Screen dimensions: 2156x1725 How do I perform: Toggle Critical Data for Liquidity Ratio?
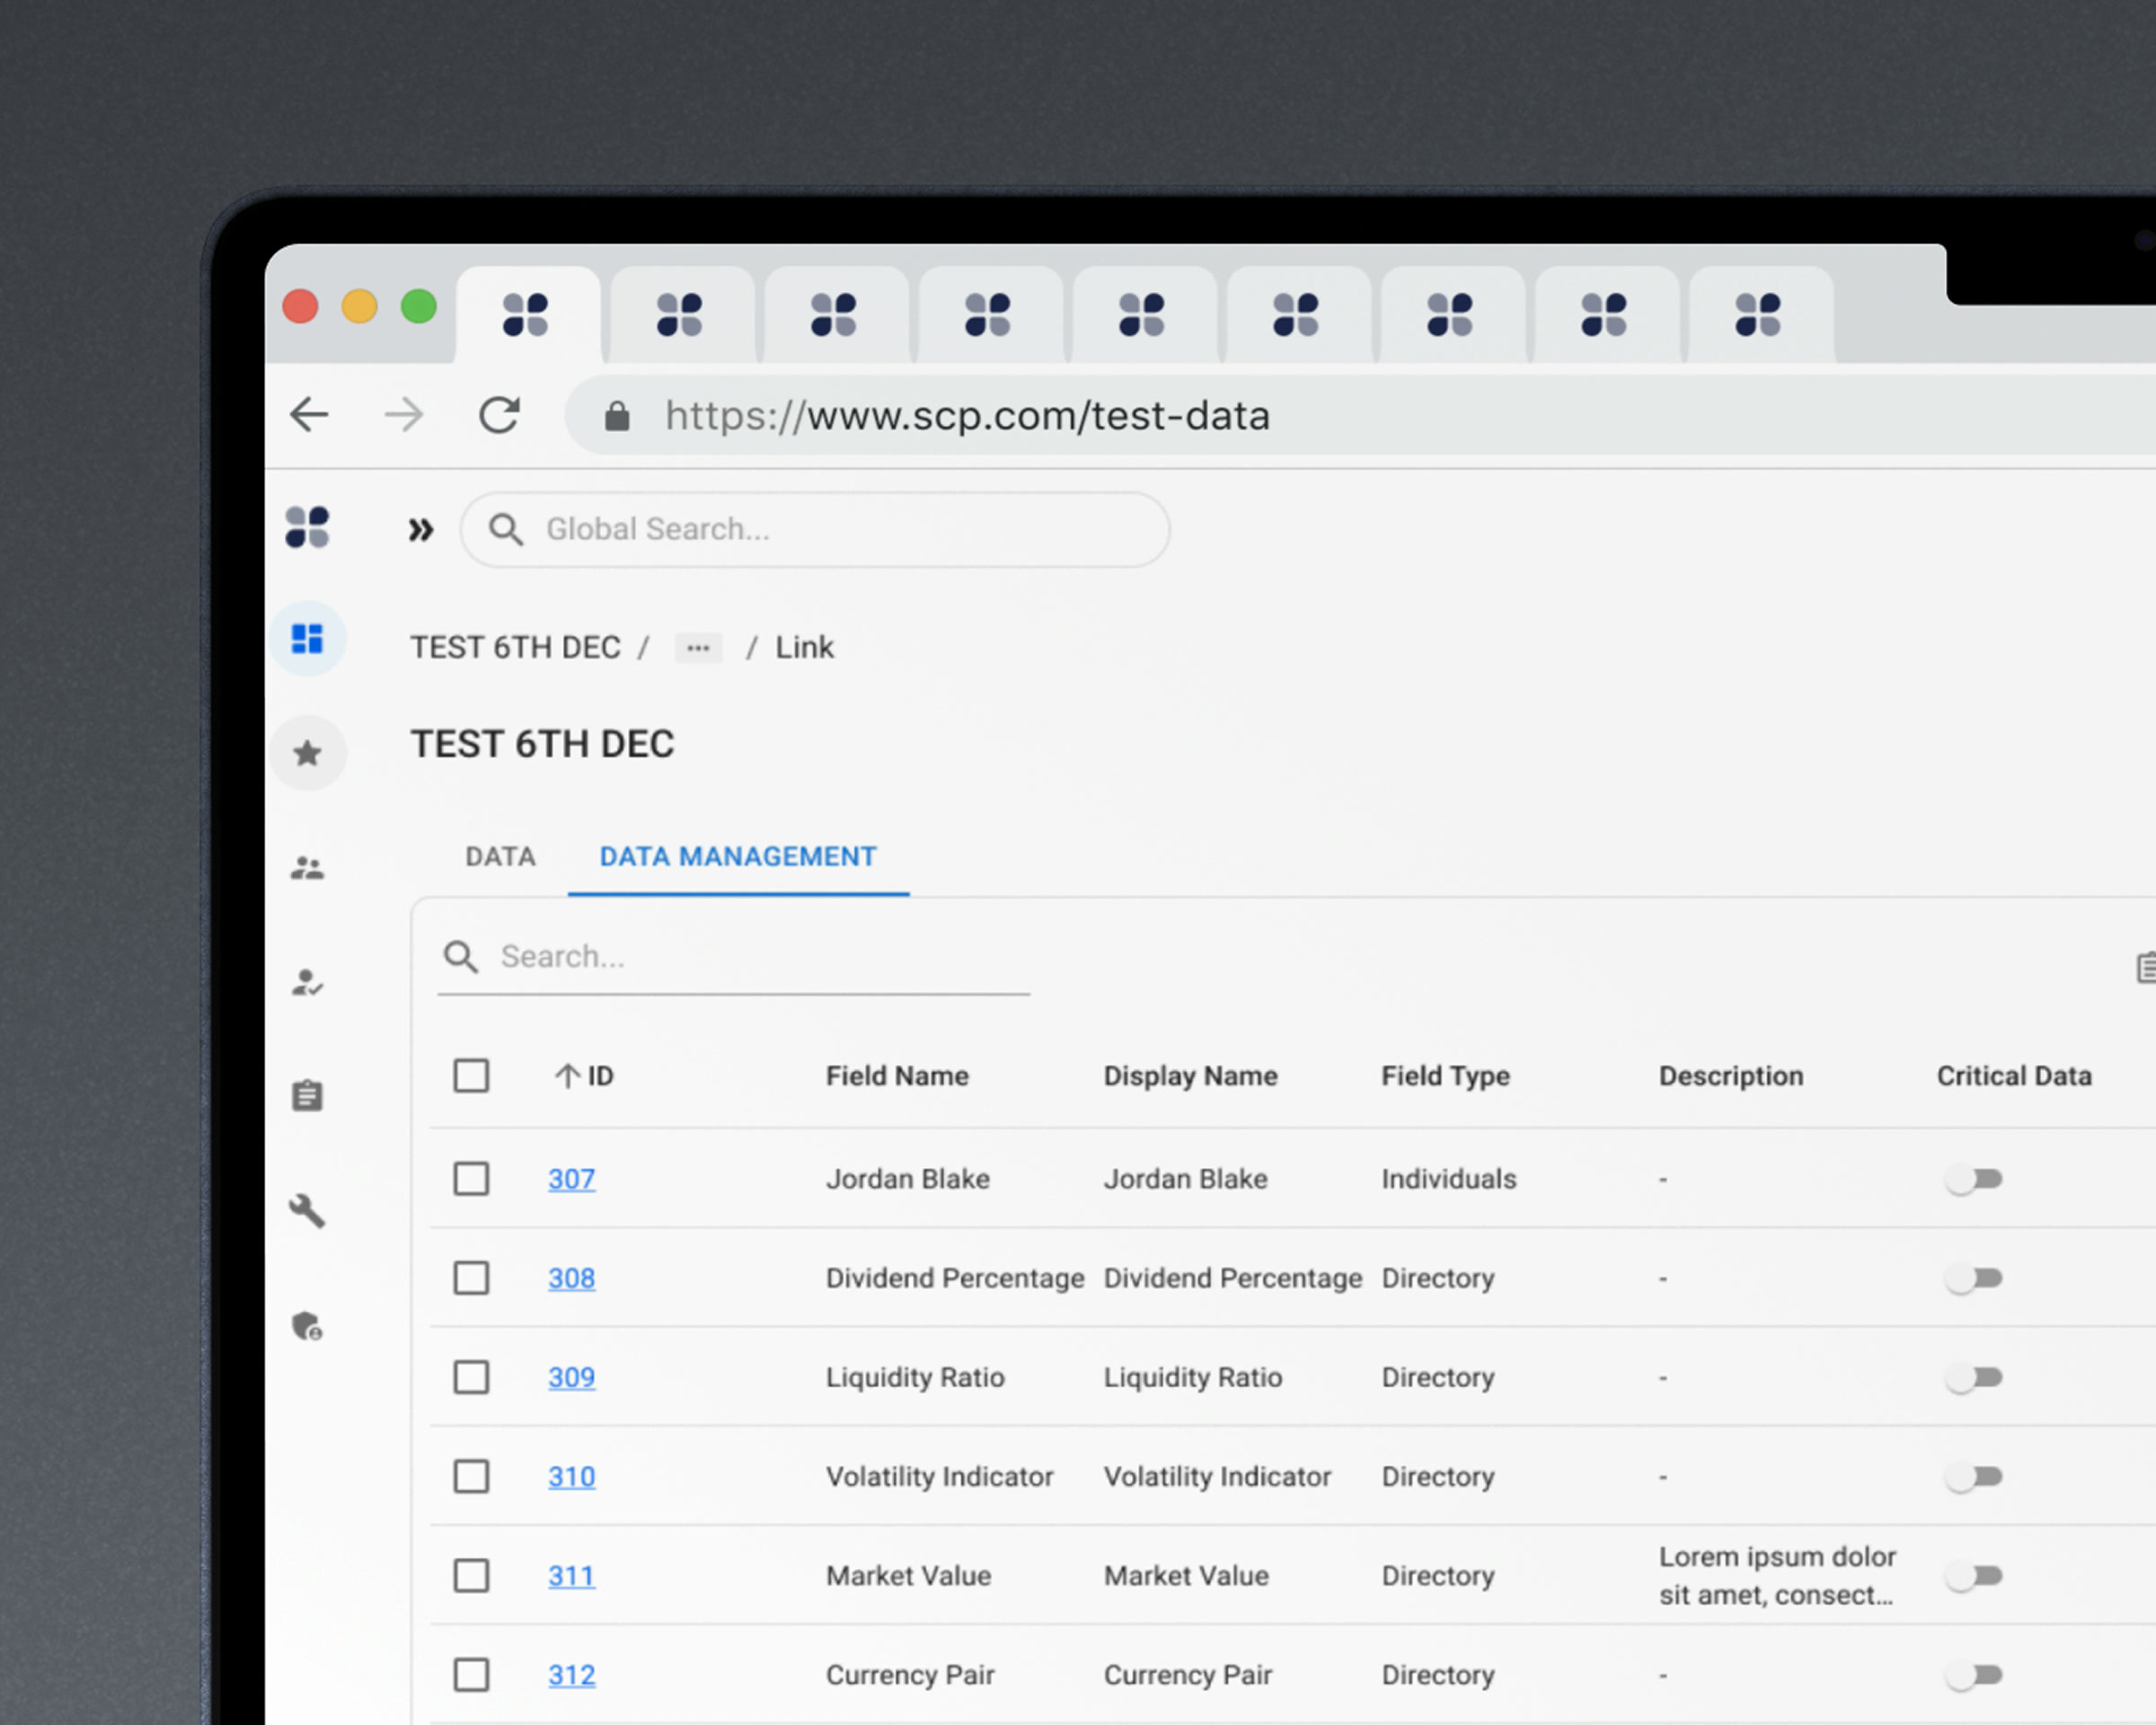[x=1973, y=1377]
